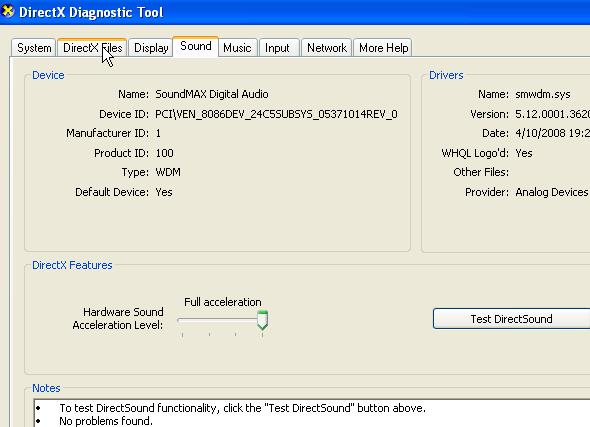Open the Network tab
Viewport: 590px width, 427px height.
pyautogui.click(x=327, y=48)
